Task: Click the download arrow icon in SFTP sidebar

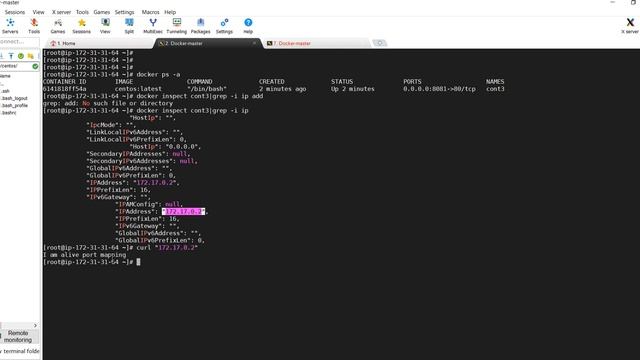Action: tap(2, 56)
